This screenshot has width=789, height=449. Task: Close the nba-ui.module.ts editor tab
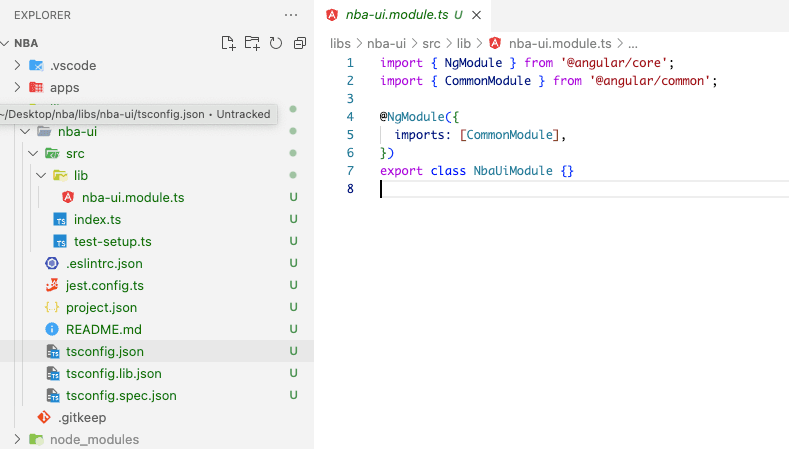pos(477,15)
